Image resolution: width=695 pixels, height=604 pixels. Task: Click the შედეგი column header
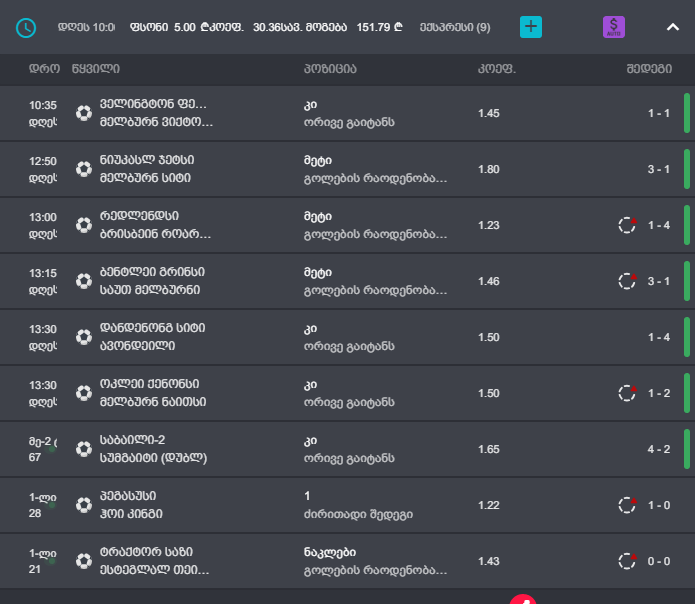pos(649,69)
